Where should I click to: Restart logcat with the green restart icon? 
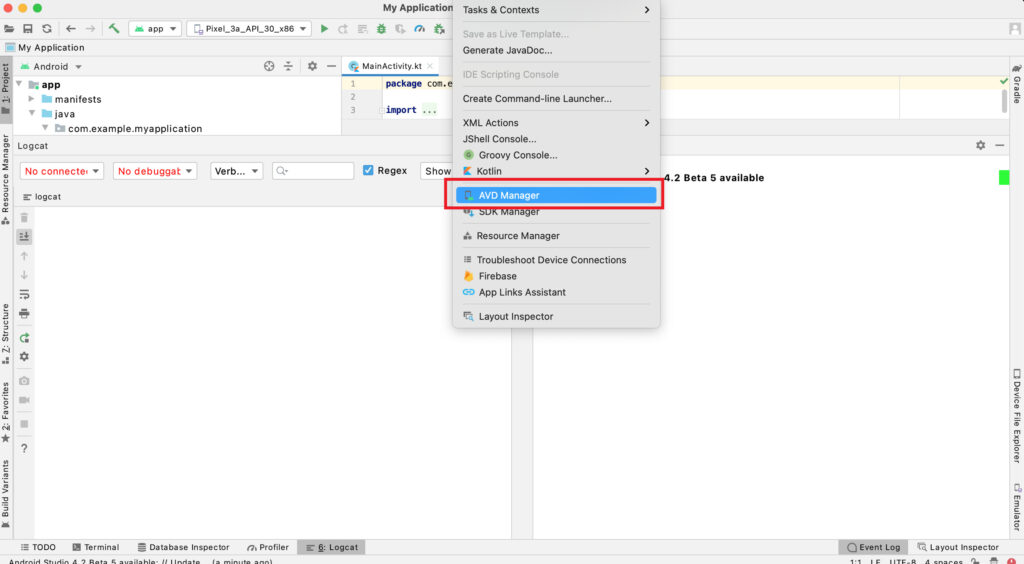(x=24, y=337)
